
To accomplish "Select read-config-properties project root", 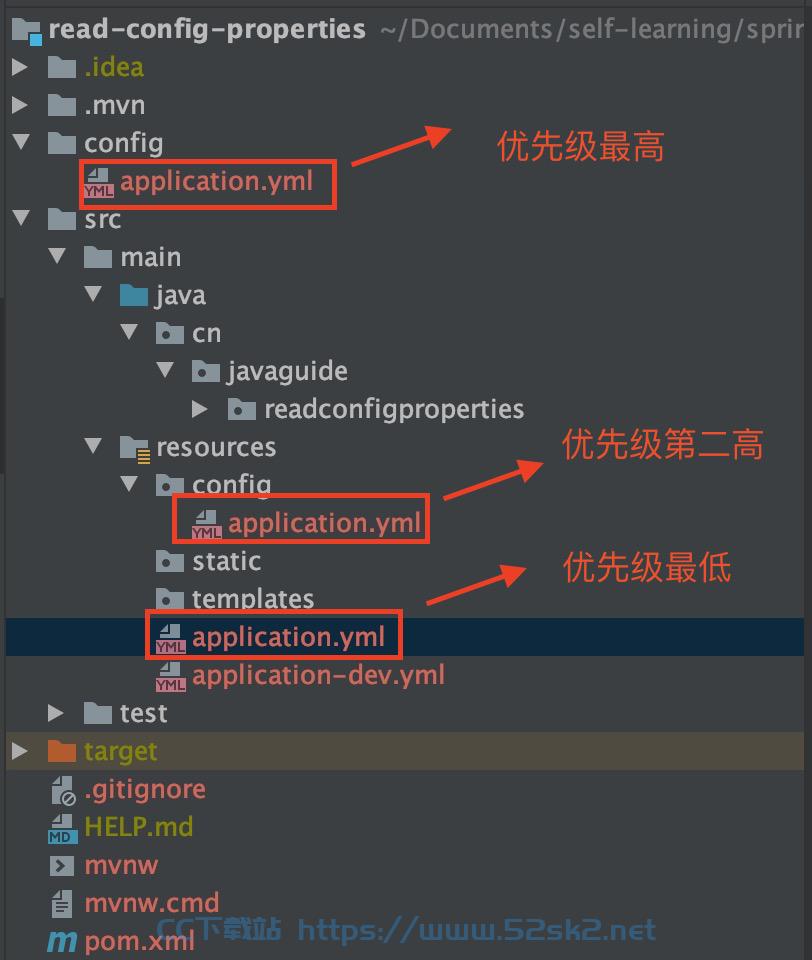I will click(207, 29).
